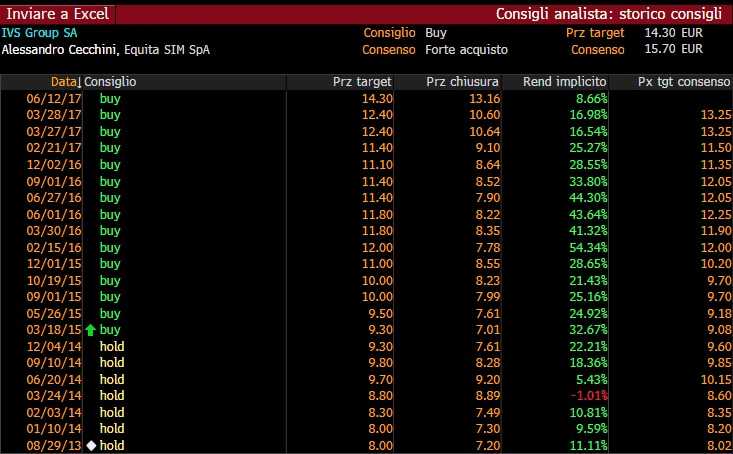Viewport: 733px width, 454px height.
Task: Sort by the Data column header
Action: coord(63,81)
